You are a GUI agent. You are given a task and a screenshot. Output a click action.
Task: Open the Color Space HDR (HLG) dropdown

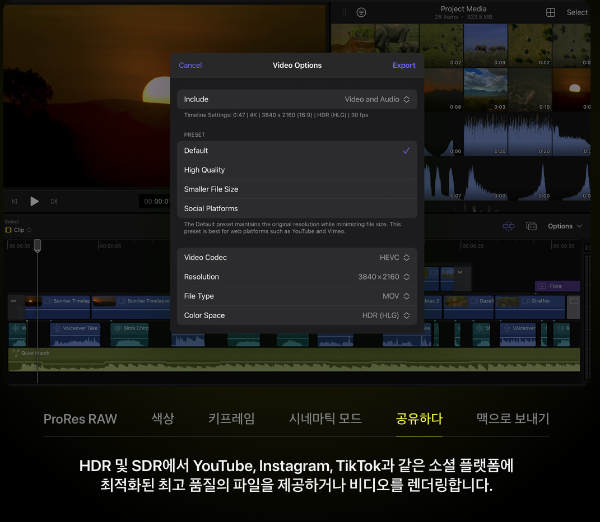pos(297,315)
